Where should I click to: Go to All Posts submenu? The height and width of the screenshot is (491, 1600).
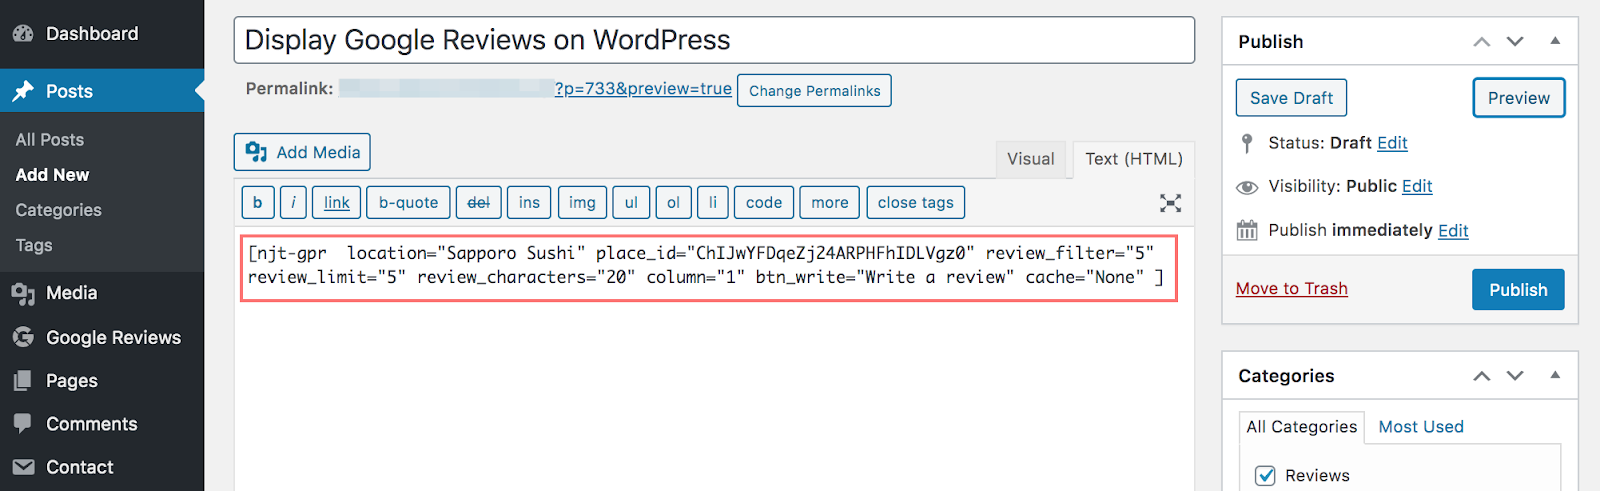tap(50, 140)
